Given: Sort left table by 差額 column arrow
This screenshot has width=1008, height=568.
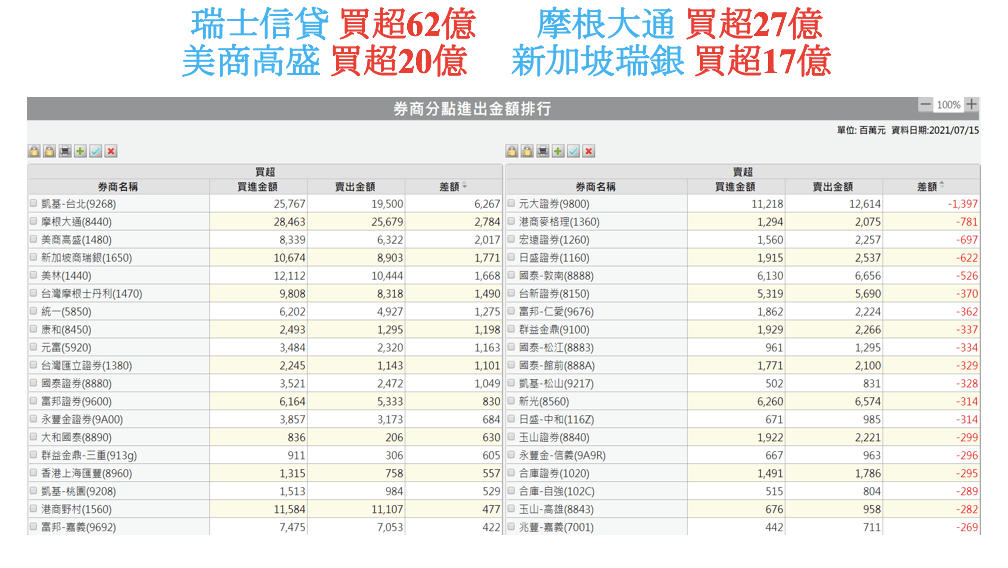Looking at the screenshot, I should pyautogui.click(x=464, y=186).
